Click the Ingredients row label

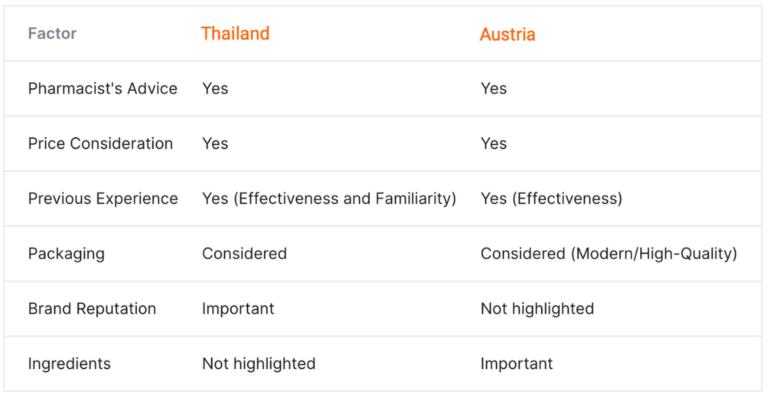(x=69, y=364)
